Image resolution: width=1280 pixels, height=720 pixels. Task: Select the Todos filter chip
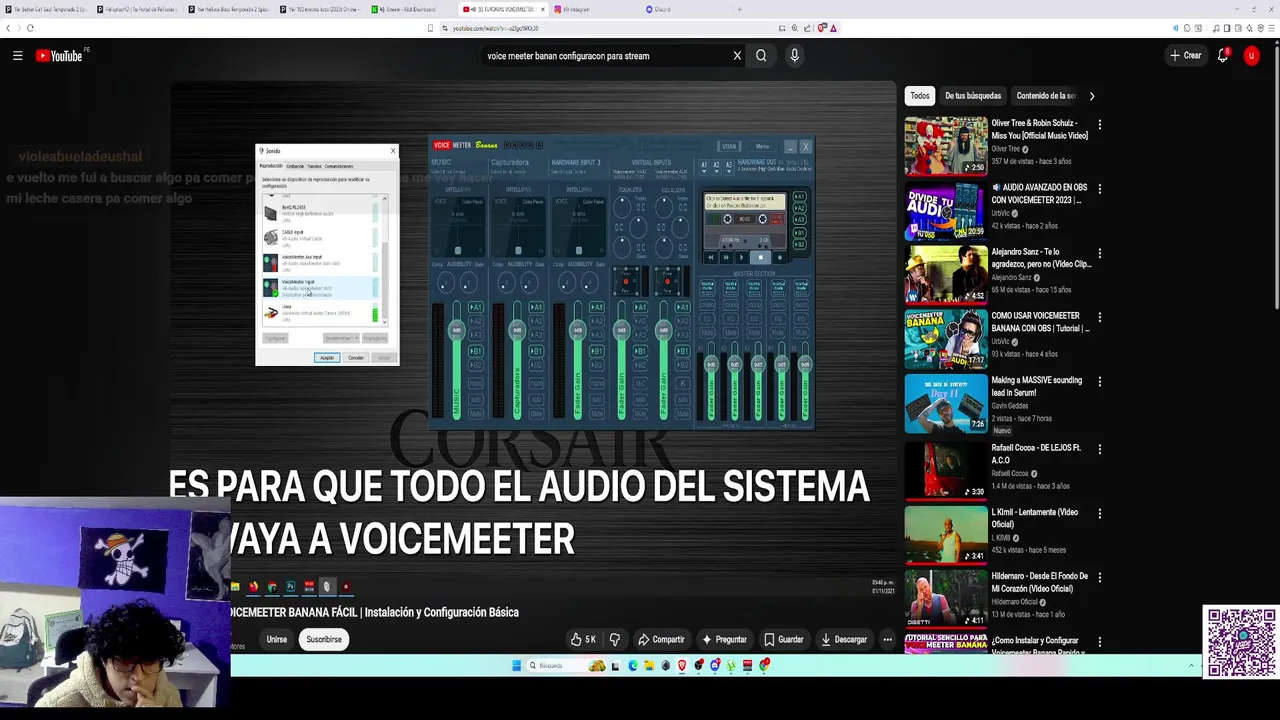click(x=920, y=96)
